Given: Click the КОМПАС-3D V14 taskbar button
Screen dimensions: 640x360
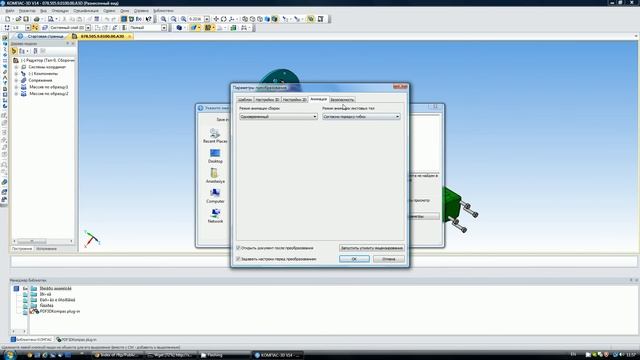Looking at the screenshot, I should 277,355.
